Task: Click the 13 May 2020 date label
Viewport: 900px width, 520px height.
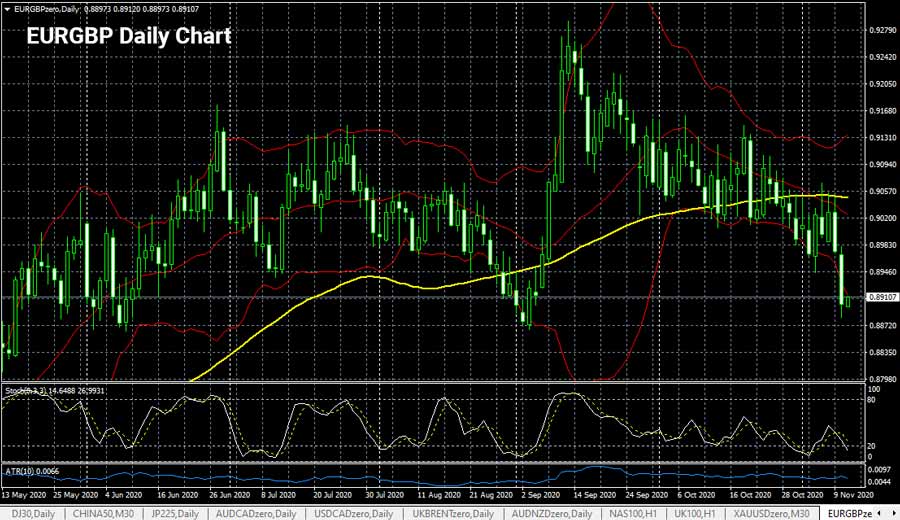Action: click(24, 495)
